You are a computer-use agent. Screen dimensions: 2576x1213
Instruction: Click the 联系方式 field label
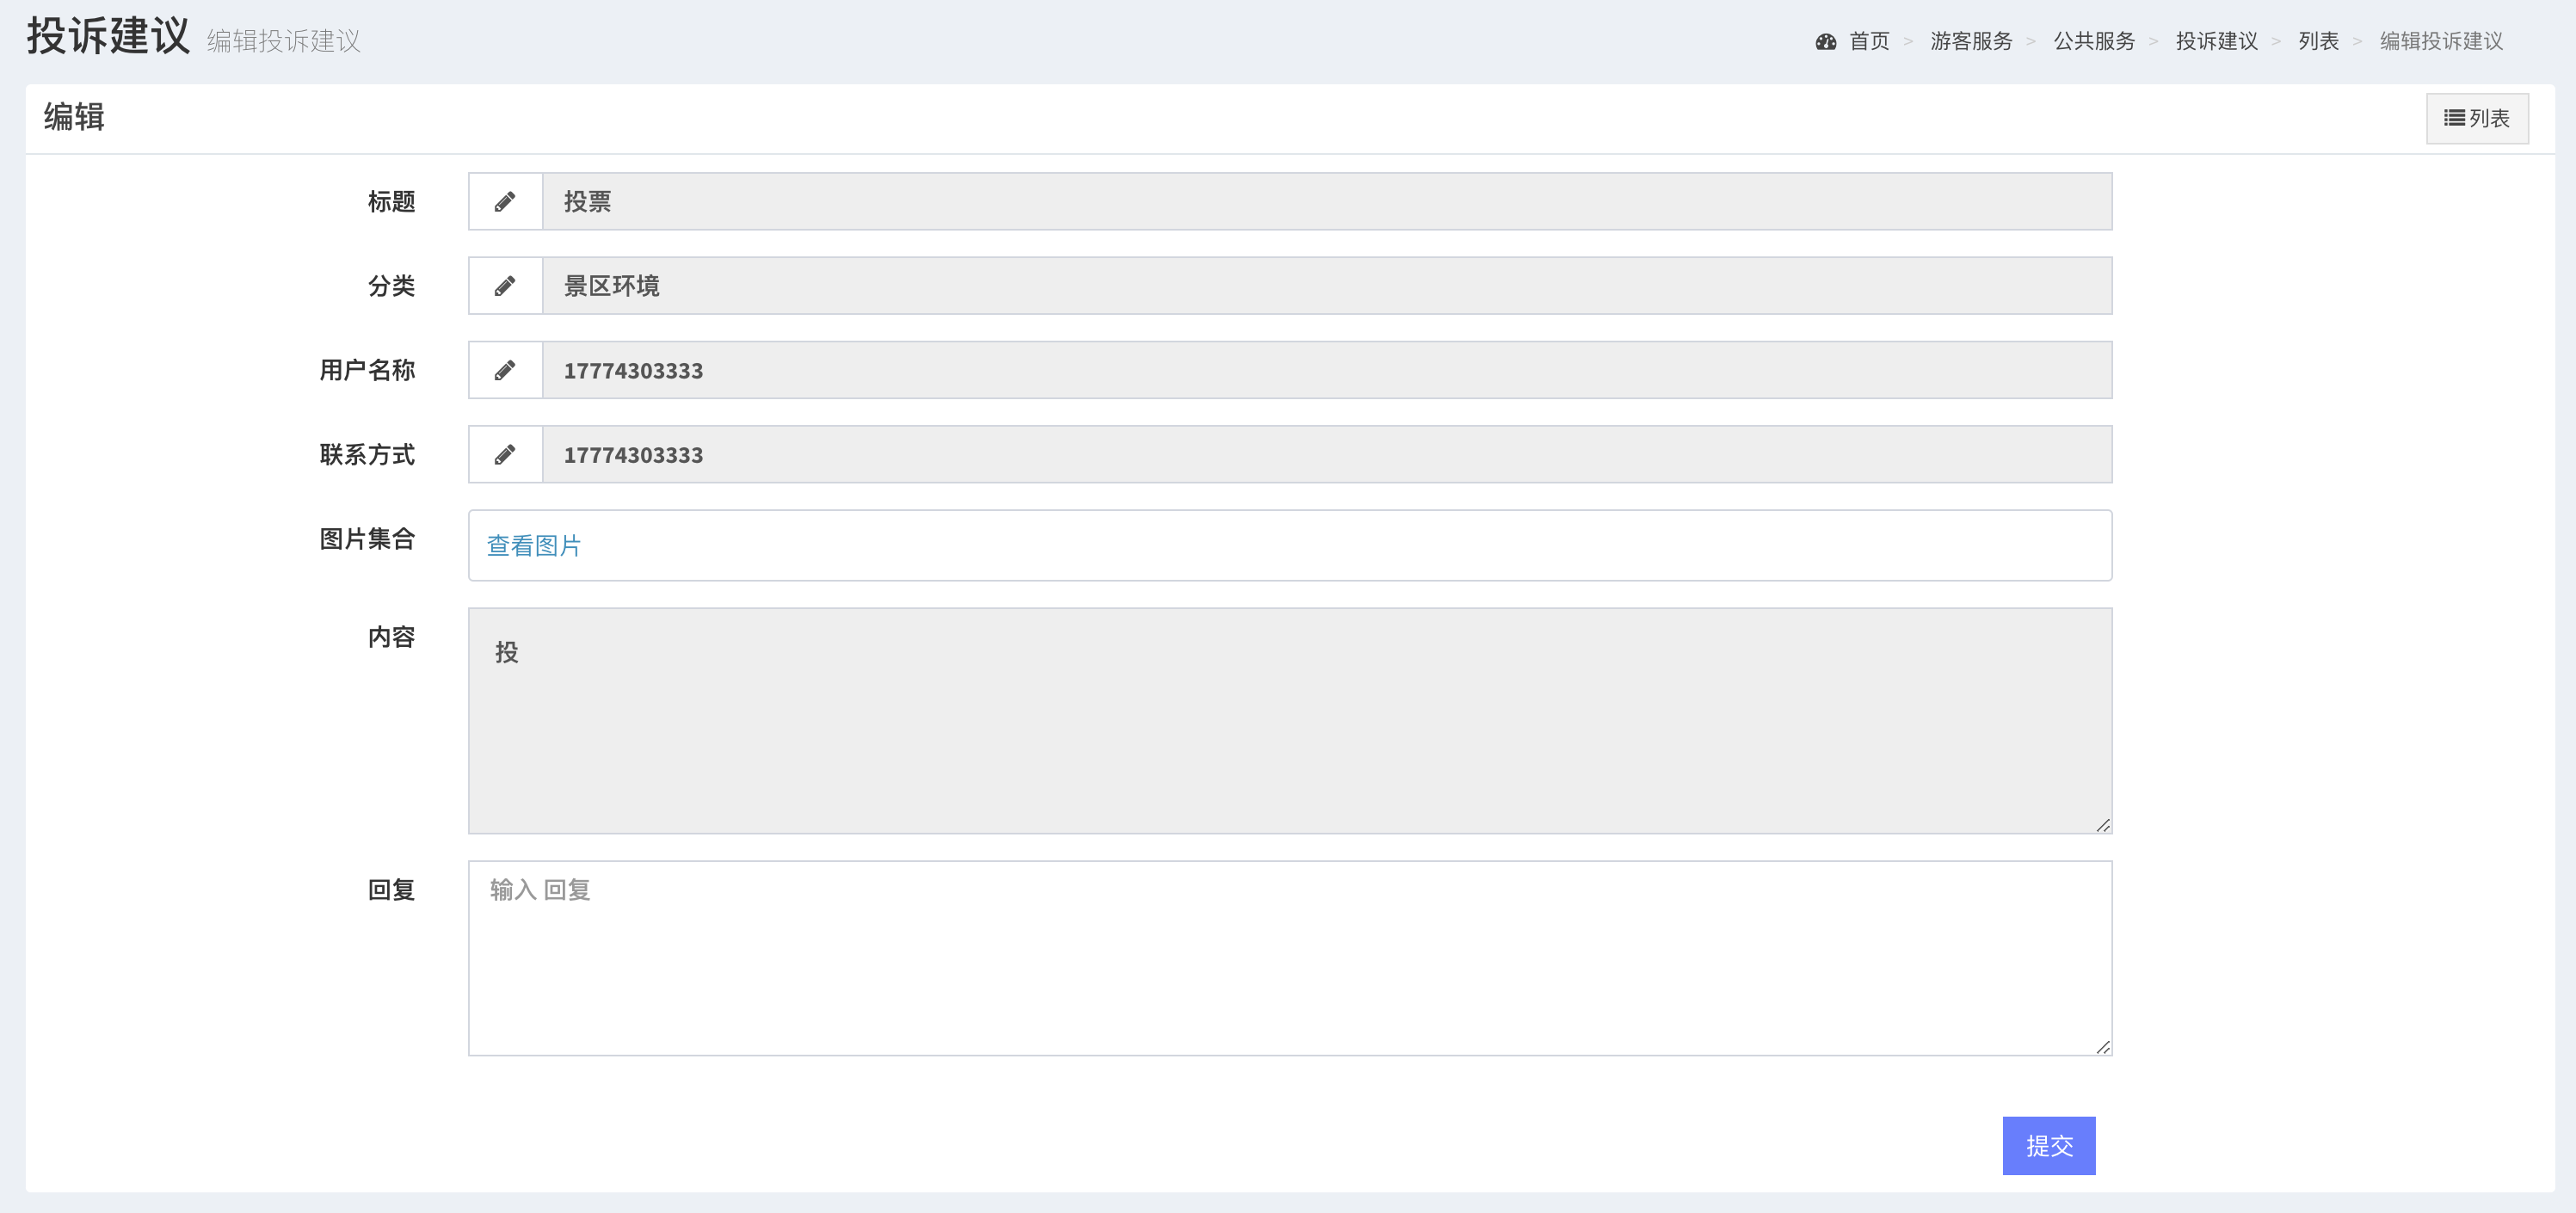point(367,455)
